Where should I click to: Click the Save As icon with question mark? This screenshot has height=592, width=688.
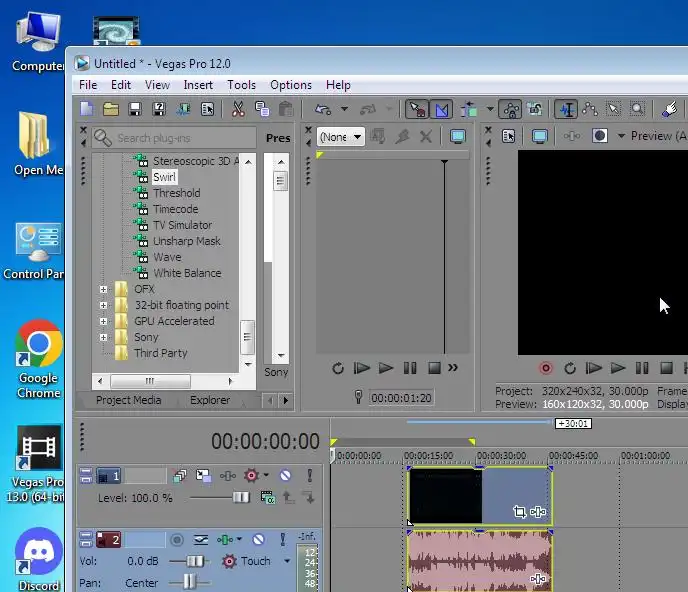click(x=159, y=109)
